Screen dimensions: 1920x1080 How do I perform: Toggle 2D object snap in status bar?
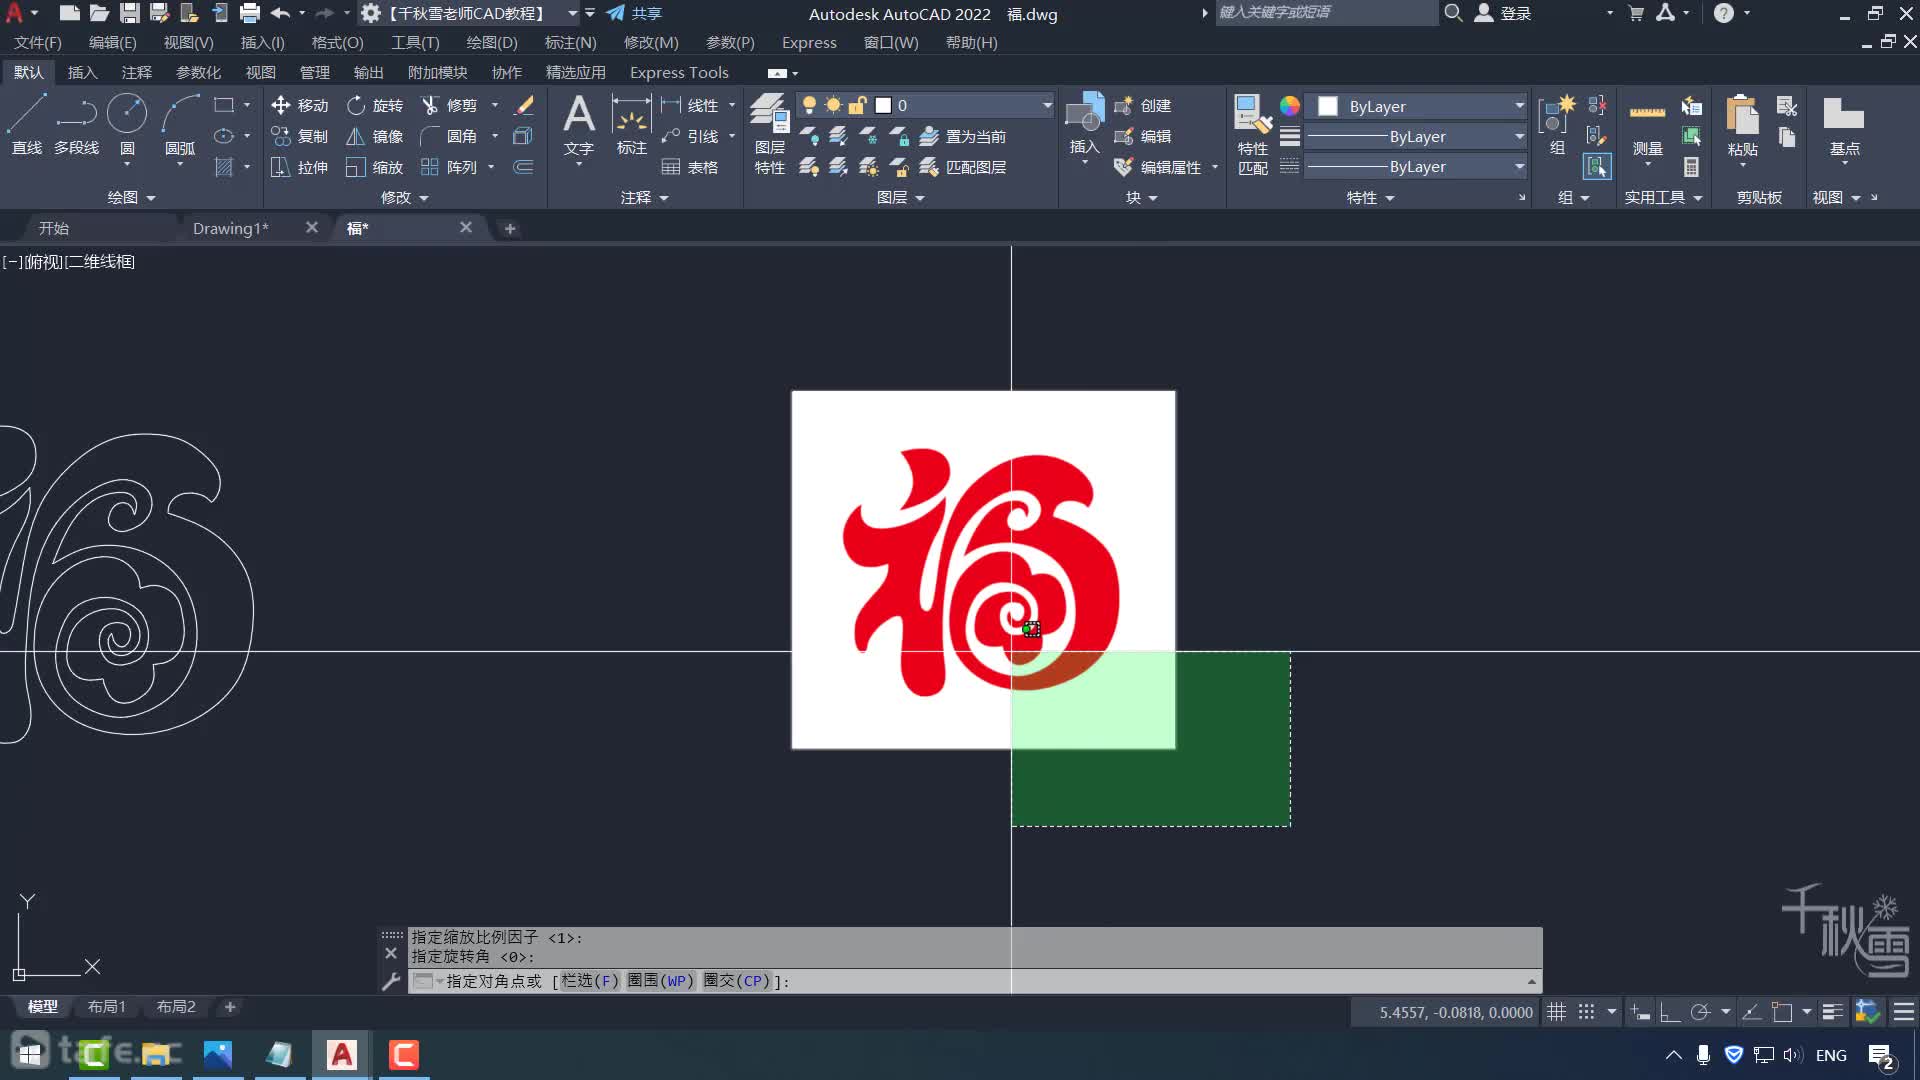tap(1782, 1012)
